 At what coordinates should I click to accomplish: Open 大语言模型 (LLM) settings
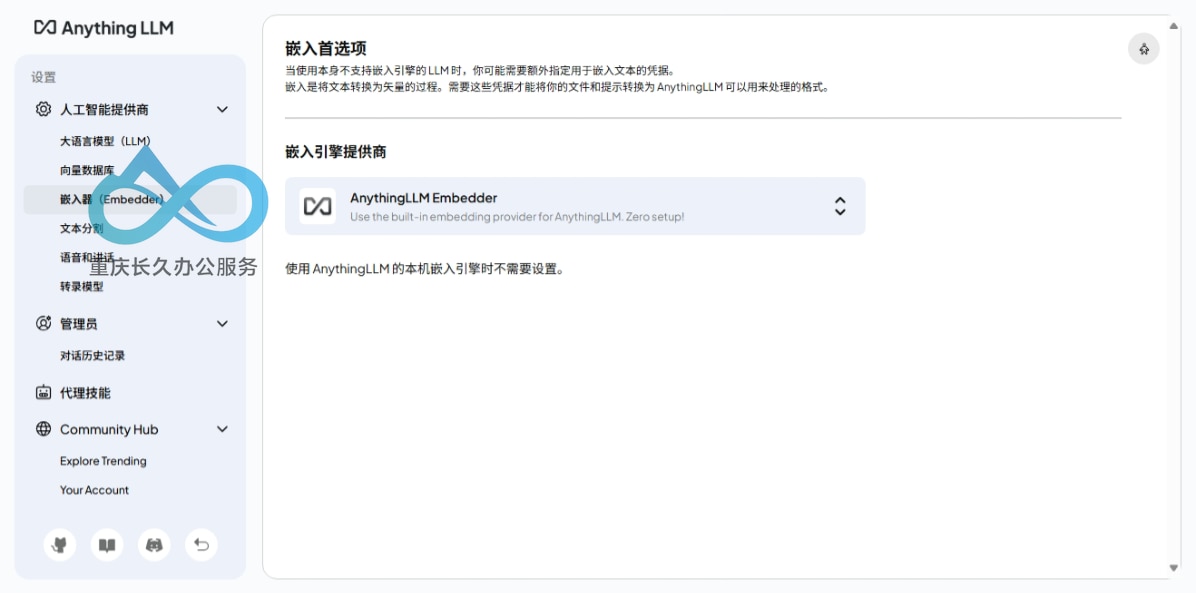pos(105,141)
